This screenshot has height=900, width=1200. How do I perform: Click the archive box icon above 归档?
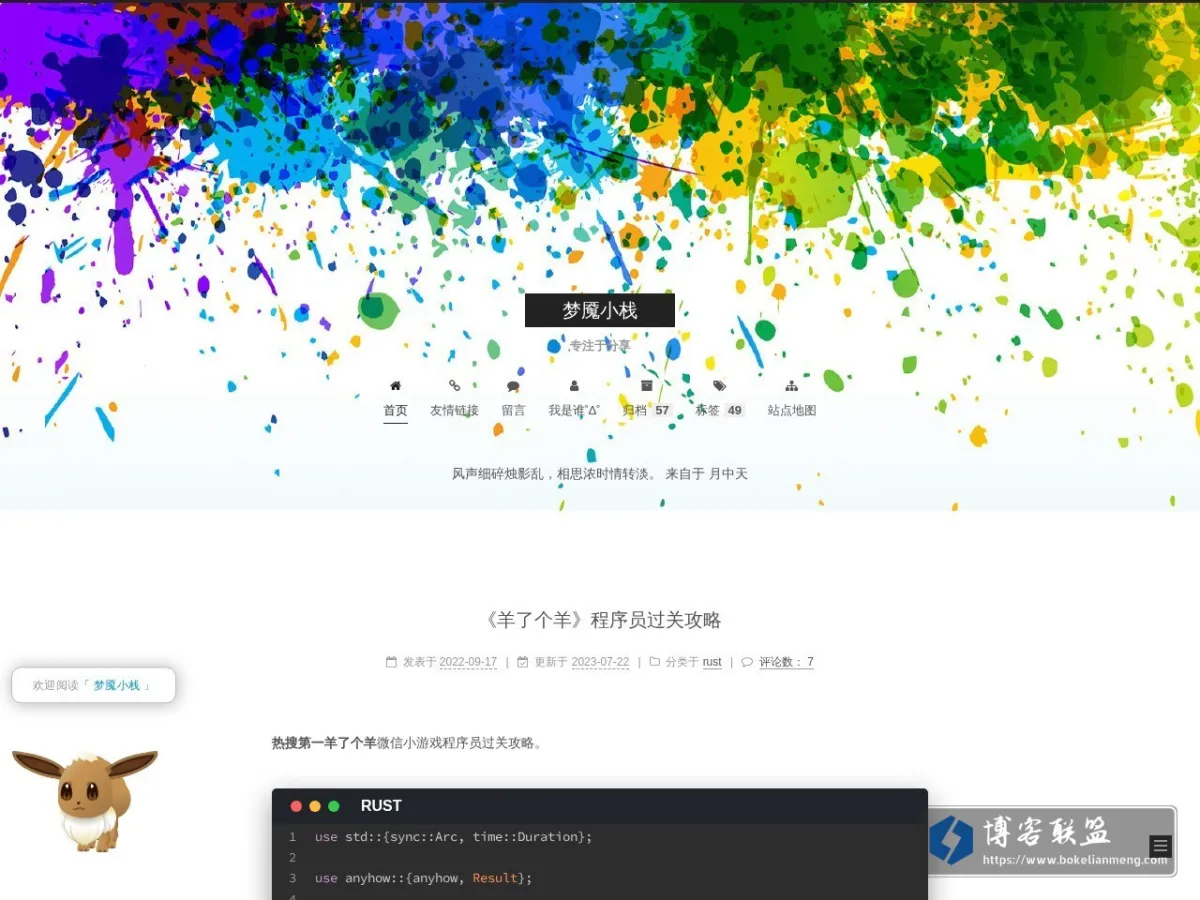647,385
